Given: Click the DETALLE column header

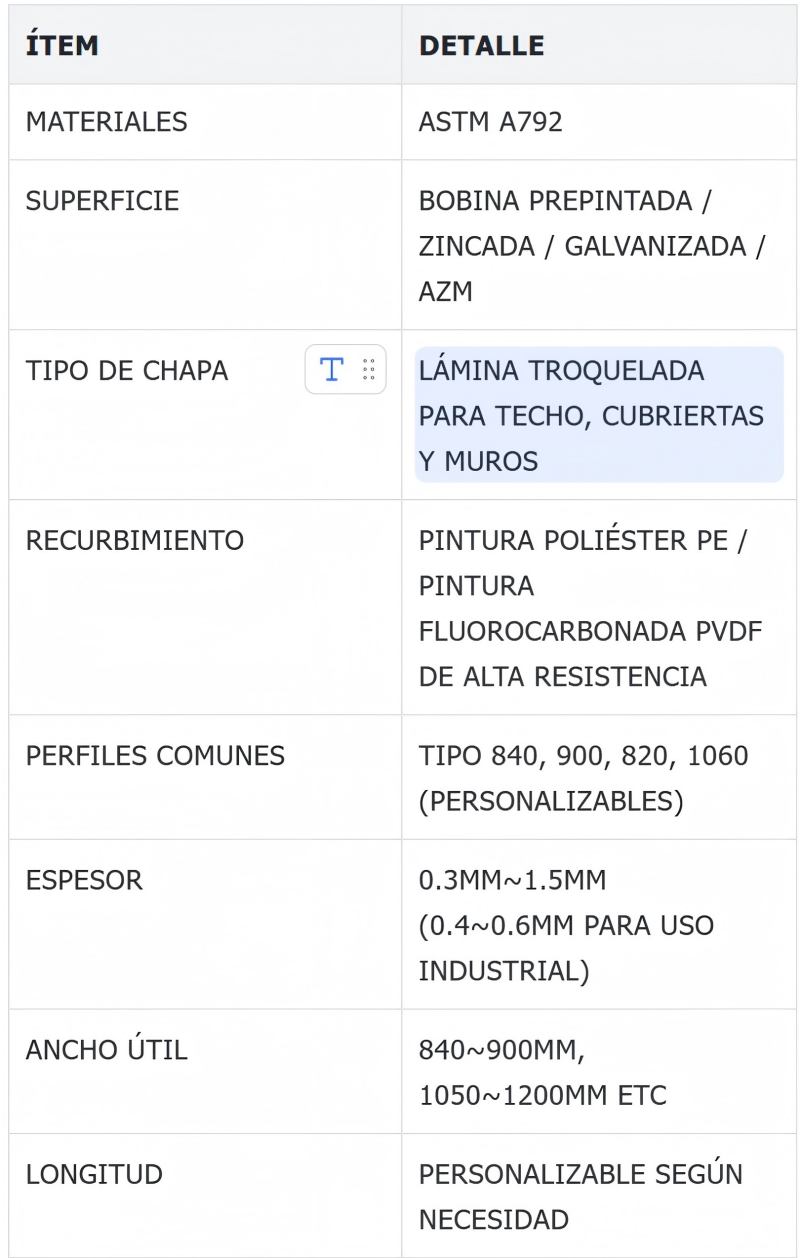Looking at the screenshot, I should [x=481, y=45].
